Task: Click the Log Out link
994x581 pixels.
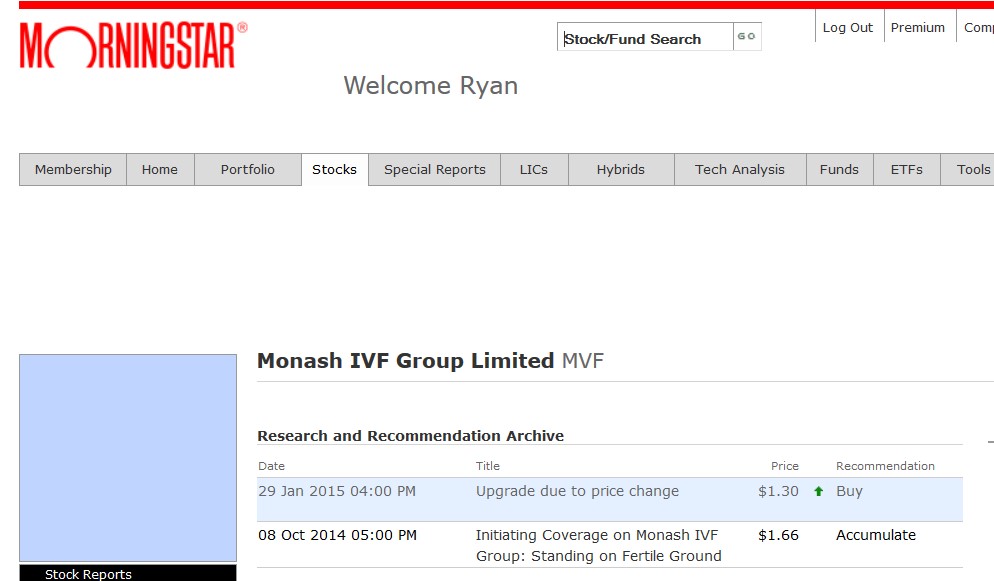Action: [848, 28]
